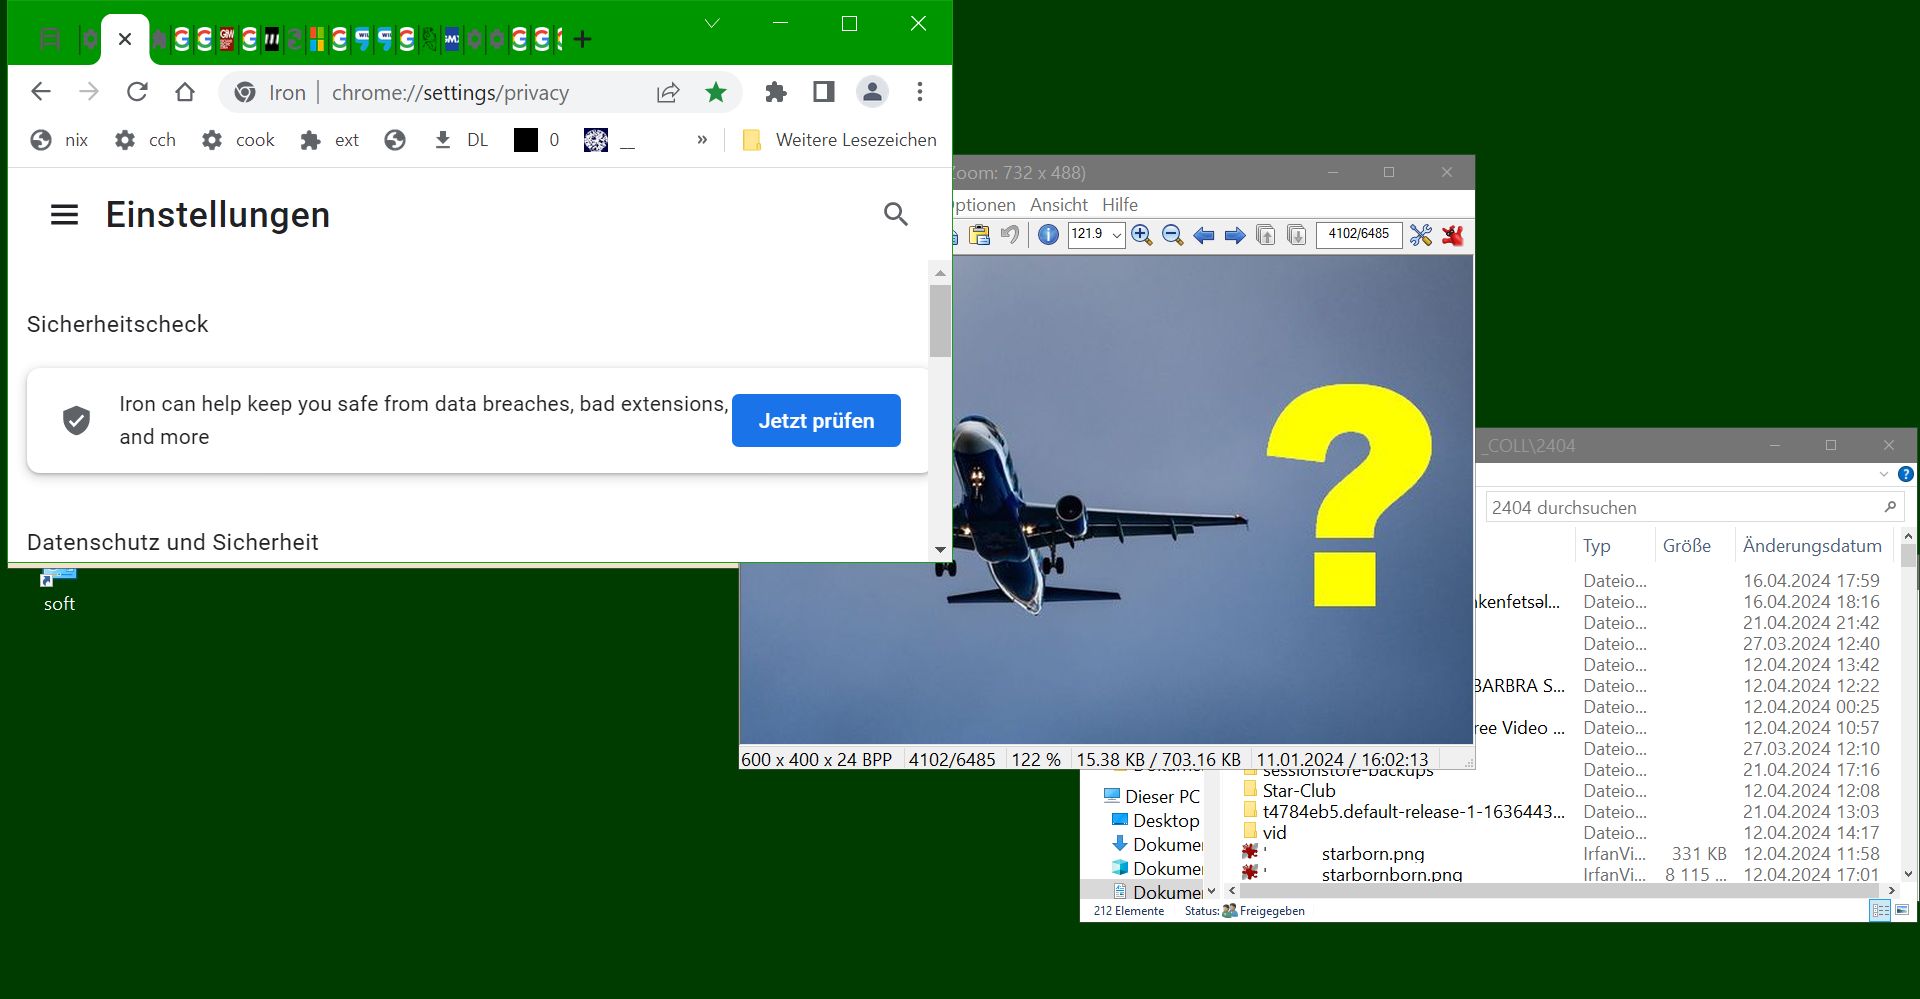Open the home page in Iron
The height and width of the screenshot is (999, 1920).
185,92
